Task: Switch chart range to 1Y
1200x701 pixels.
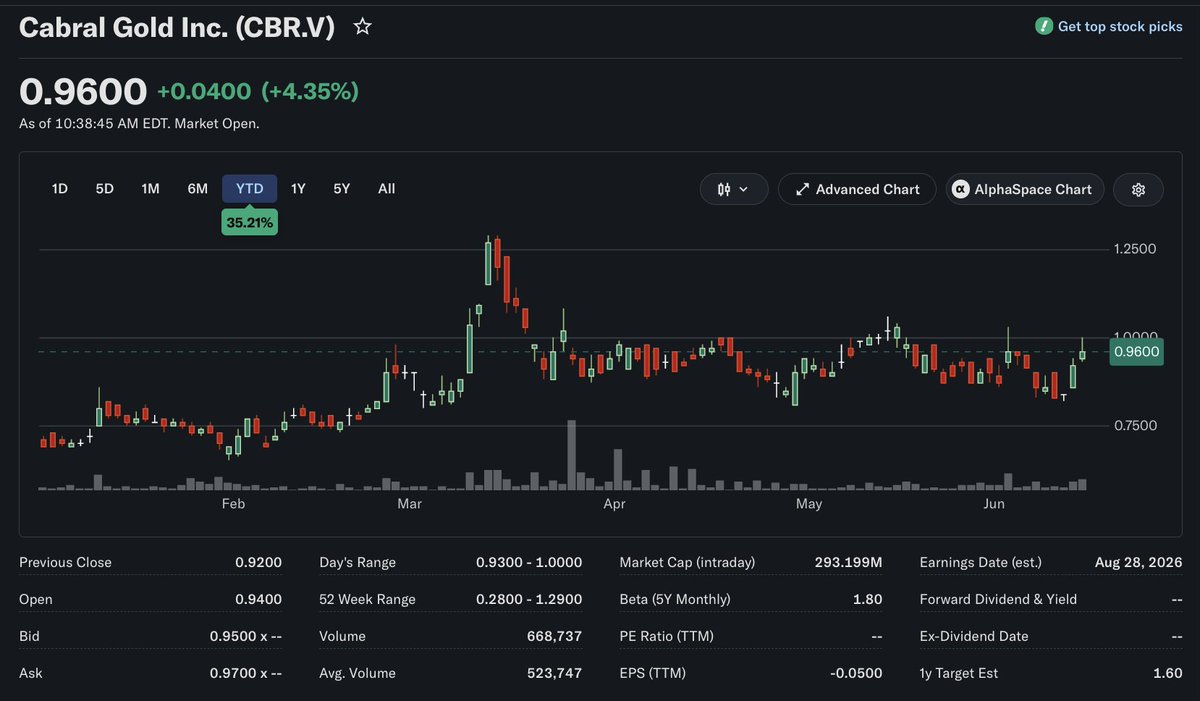Action: pos(298,188)
